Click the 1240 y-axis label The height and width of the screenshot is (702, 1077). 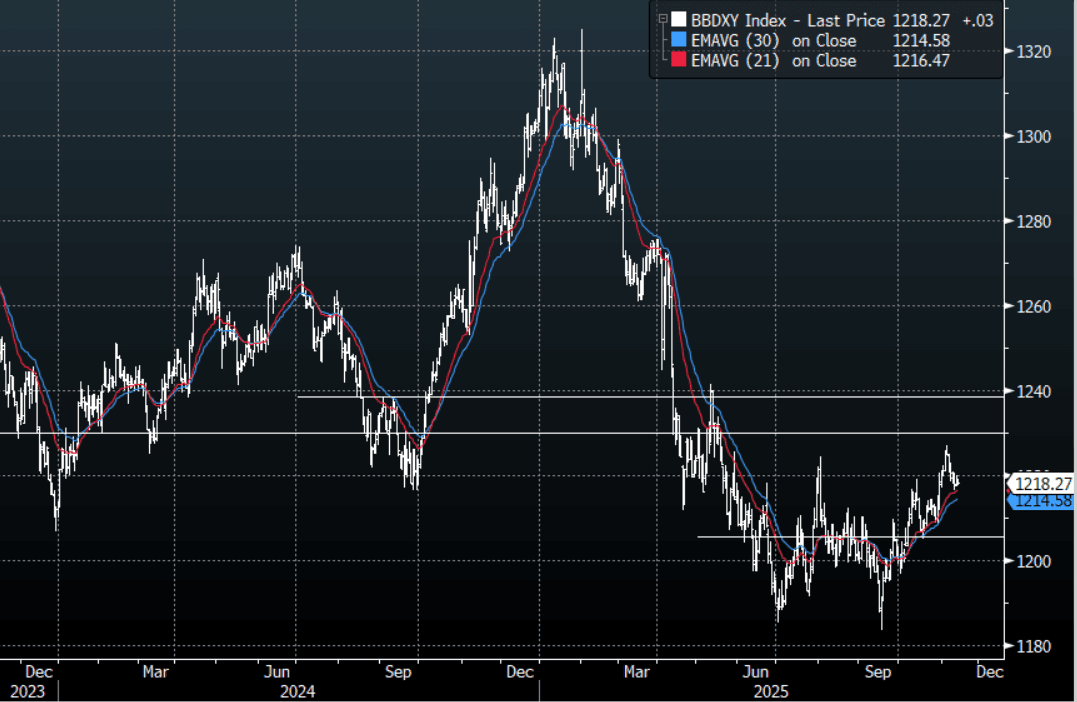click(1034, 392)
